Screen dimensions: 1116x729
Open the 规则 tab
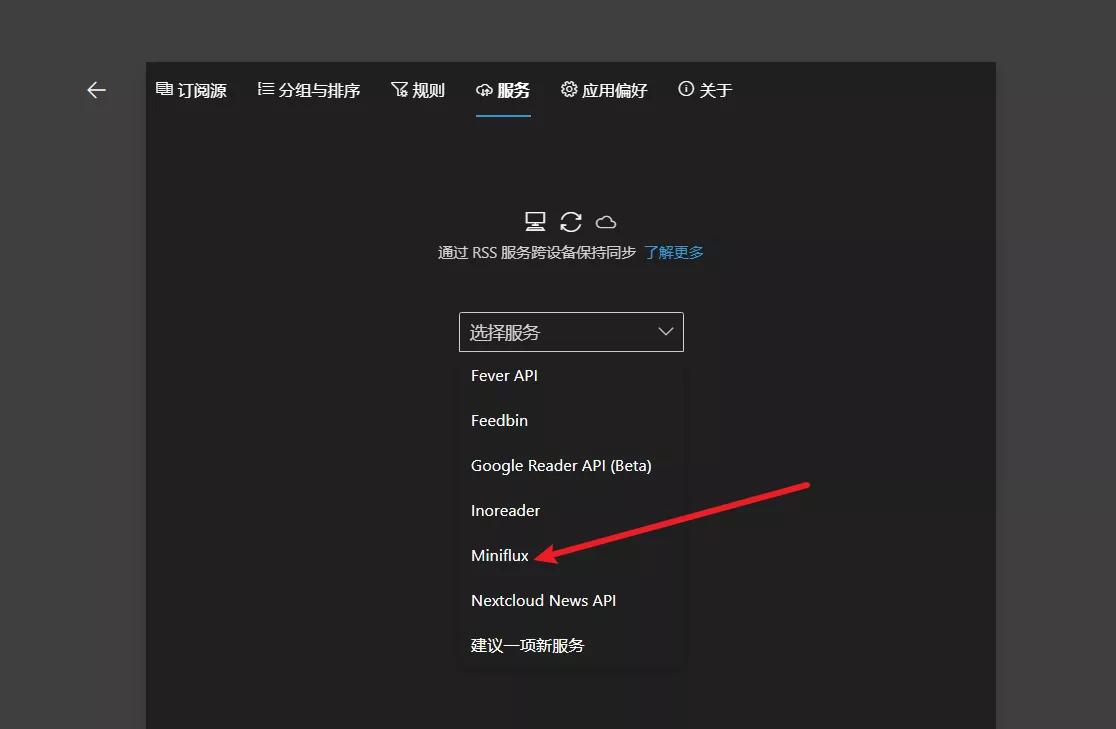click(x=418, y=90)
